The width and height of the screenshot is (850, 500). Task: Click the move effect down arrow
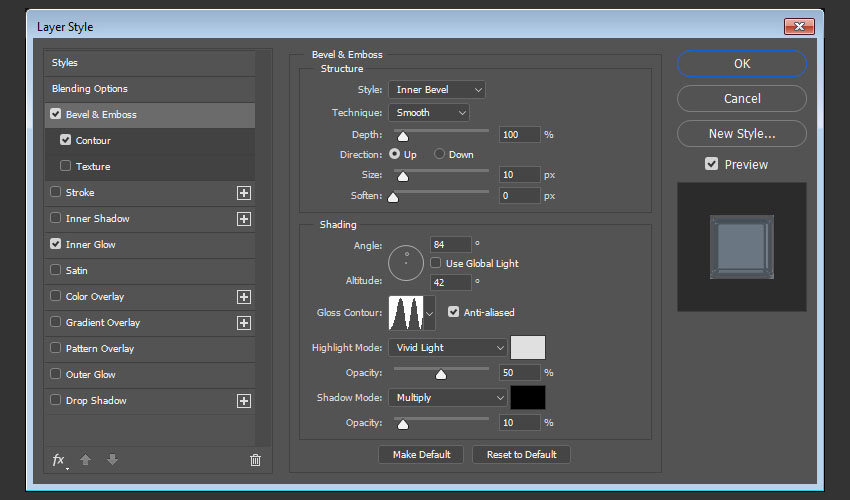pyautogui.click(x=112, y=460)
